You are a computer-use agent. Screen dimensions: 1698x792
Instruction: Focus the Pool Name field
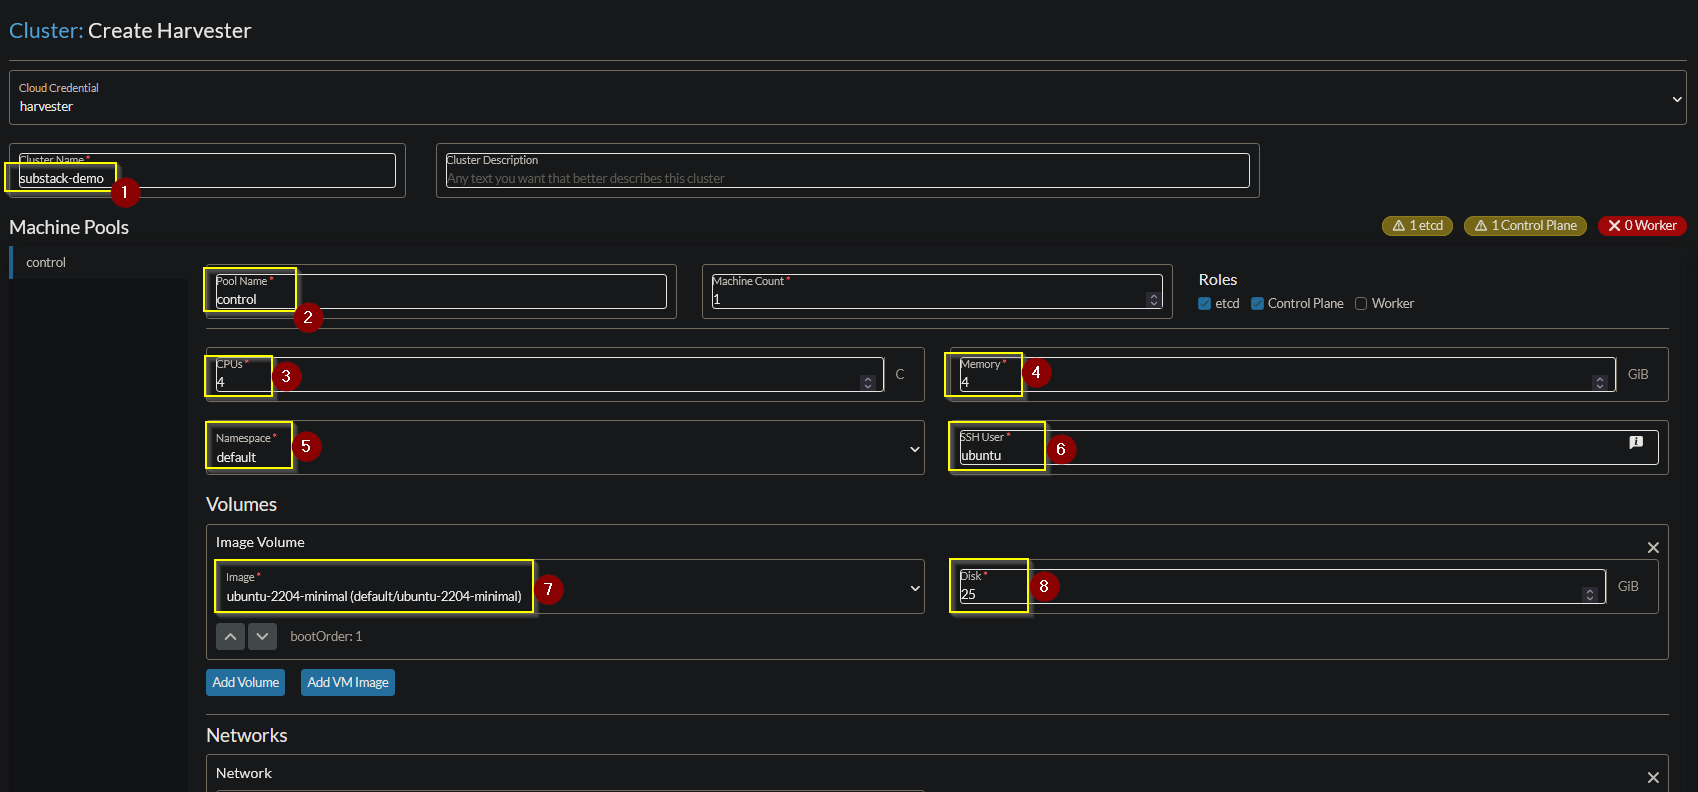click(441, 291)
